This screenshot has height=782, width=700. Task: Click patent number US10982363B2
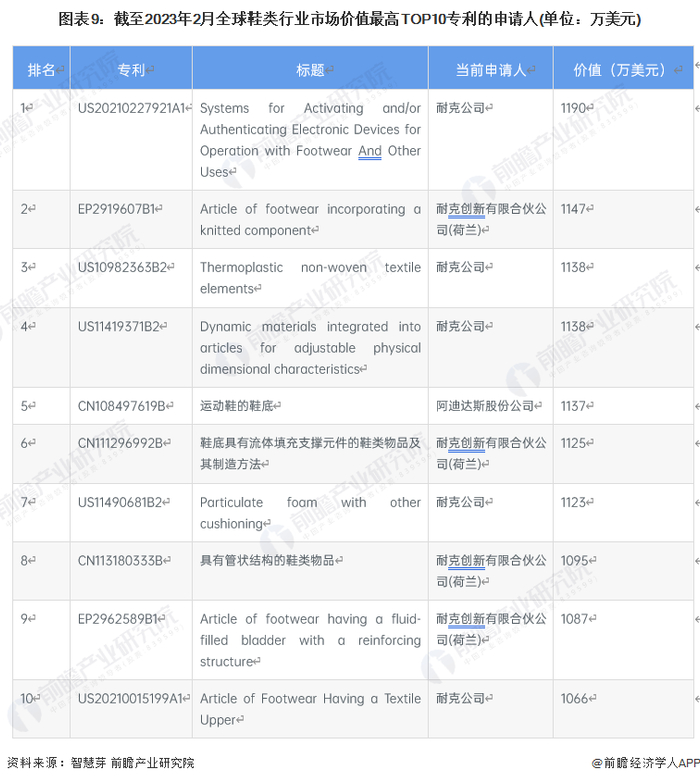pos(122,267)
